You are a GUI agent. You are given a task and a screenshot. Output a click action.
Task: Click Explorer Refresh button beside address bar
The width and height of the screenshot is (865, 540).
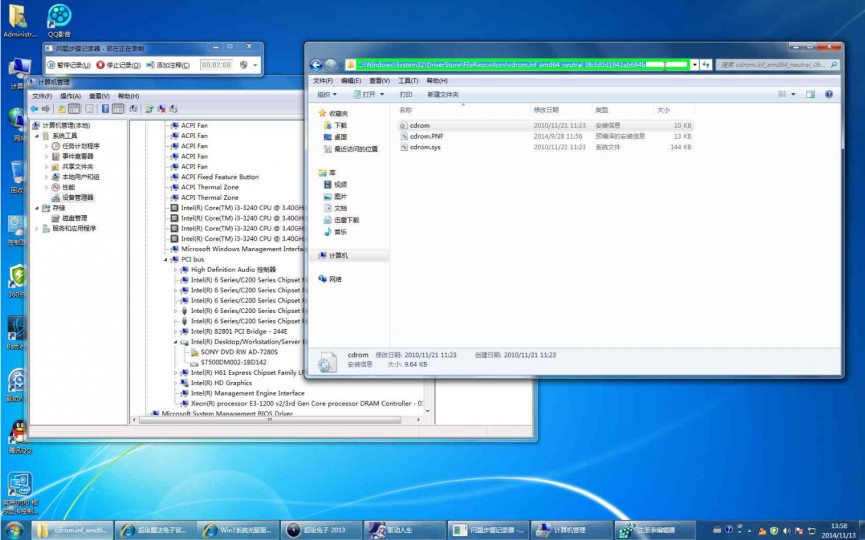[706, 65]
